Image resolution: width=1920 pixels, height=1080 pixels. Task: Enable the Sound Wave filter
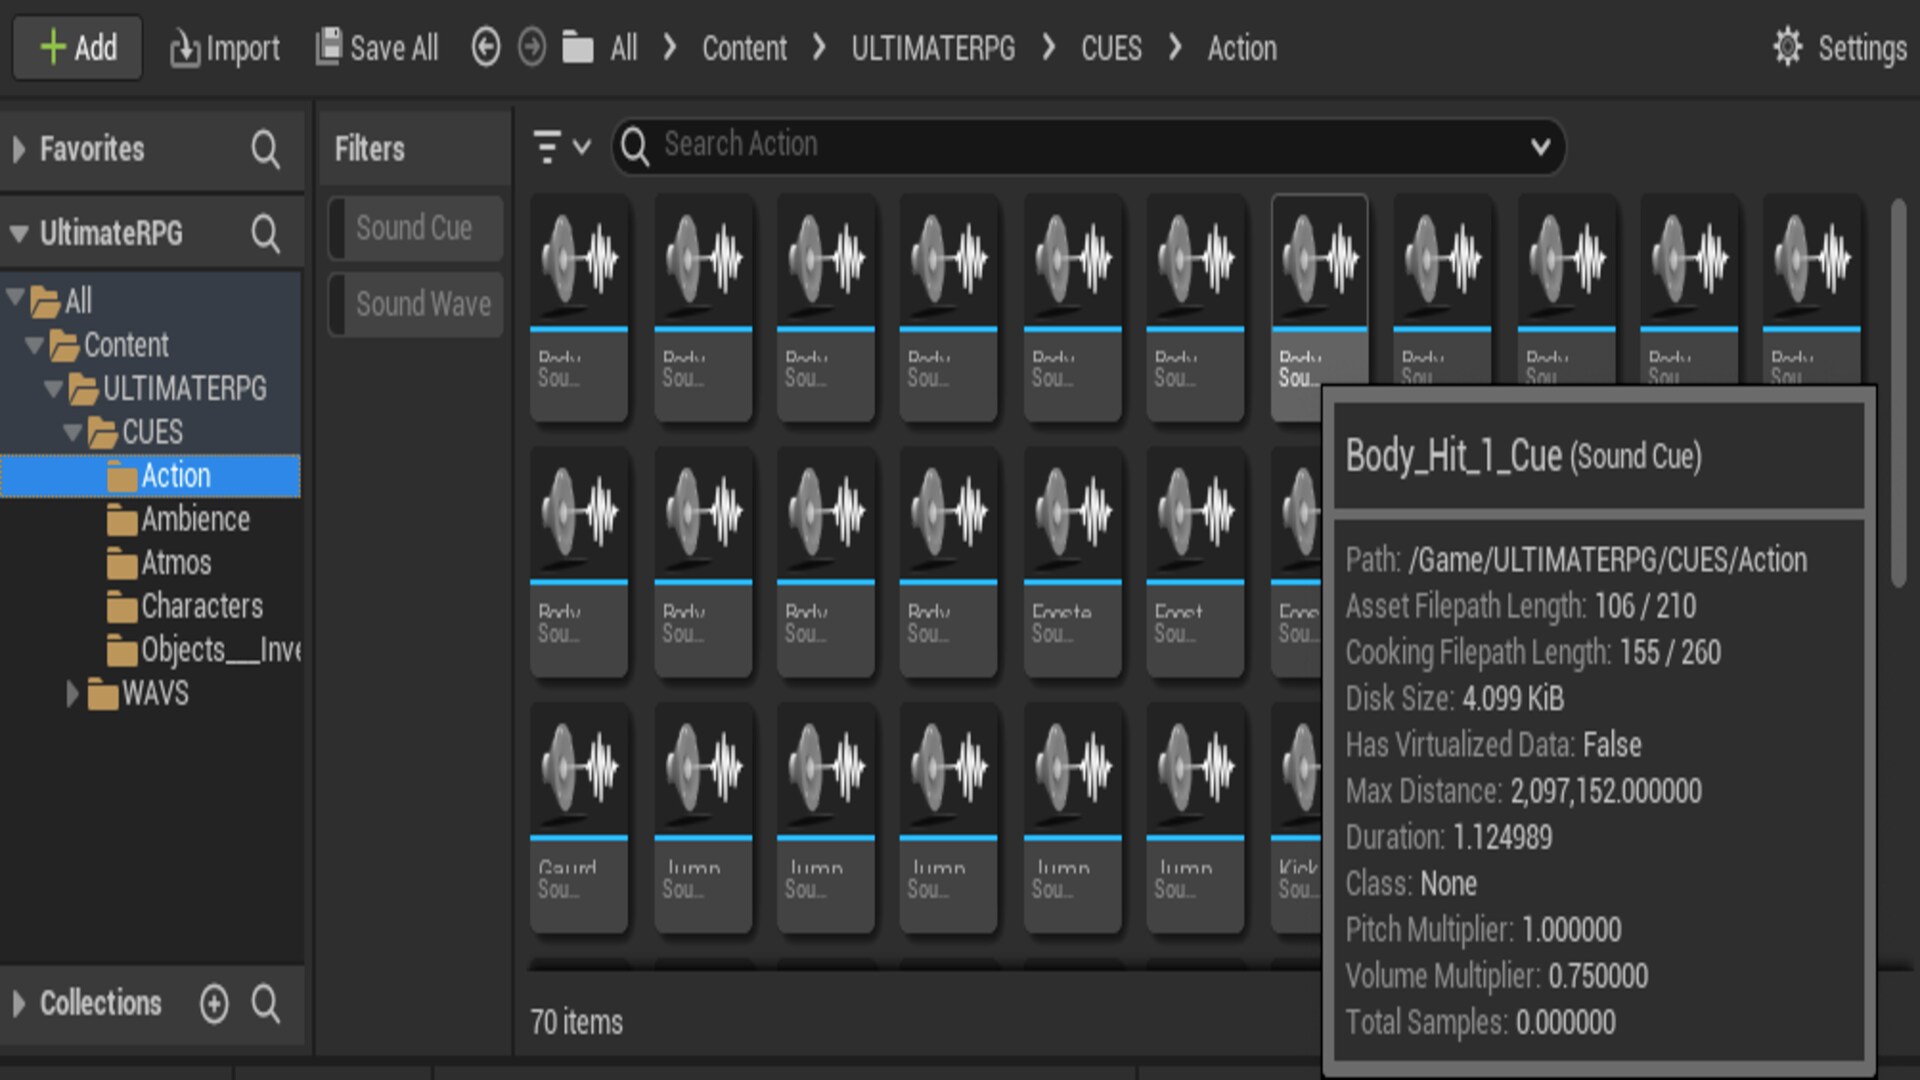click(414, 304)
